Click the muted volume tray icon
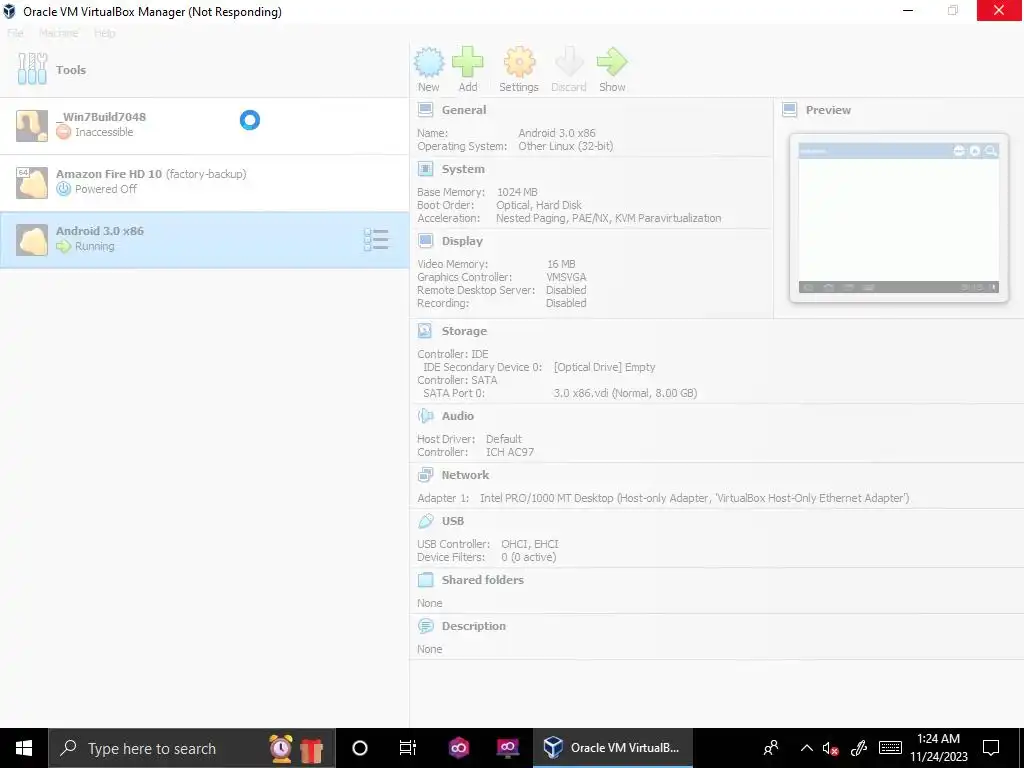 click(x=831, y=749)
